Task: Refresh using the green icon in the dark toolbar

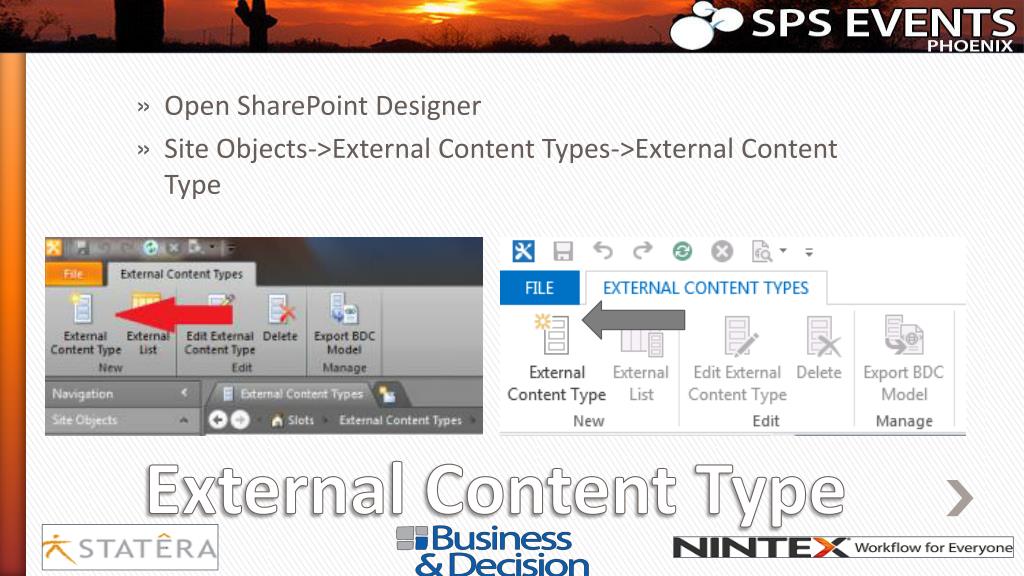Action: tap(151, 248)
